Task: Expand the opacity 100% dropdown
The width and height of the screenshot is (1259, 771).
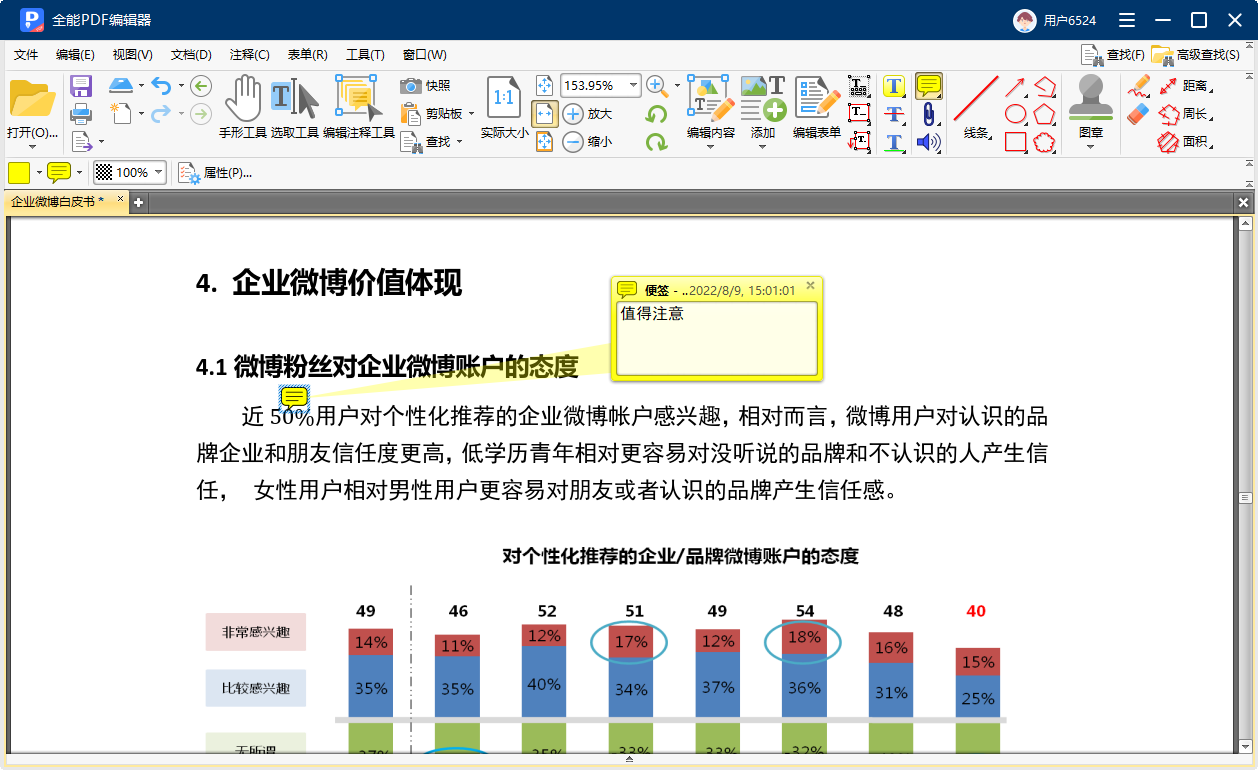Action: [x=158, y=173]
